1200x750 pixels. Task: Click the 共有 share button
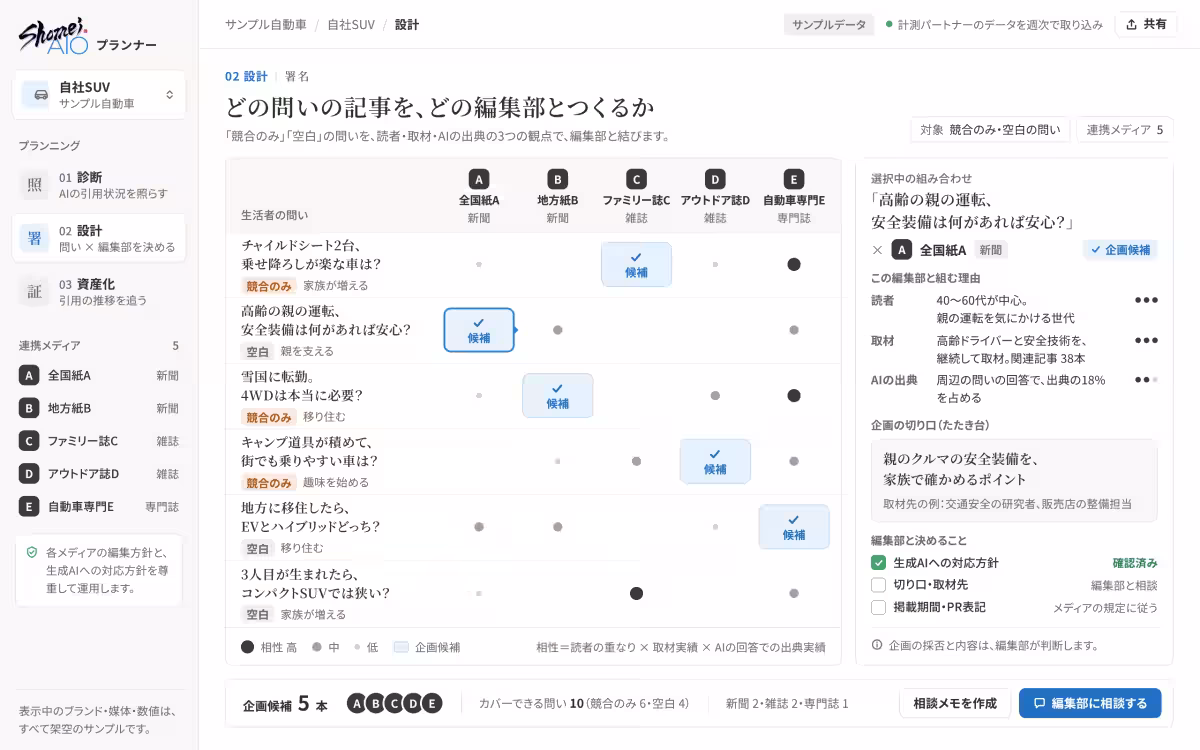click(x=1146, y=24)
